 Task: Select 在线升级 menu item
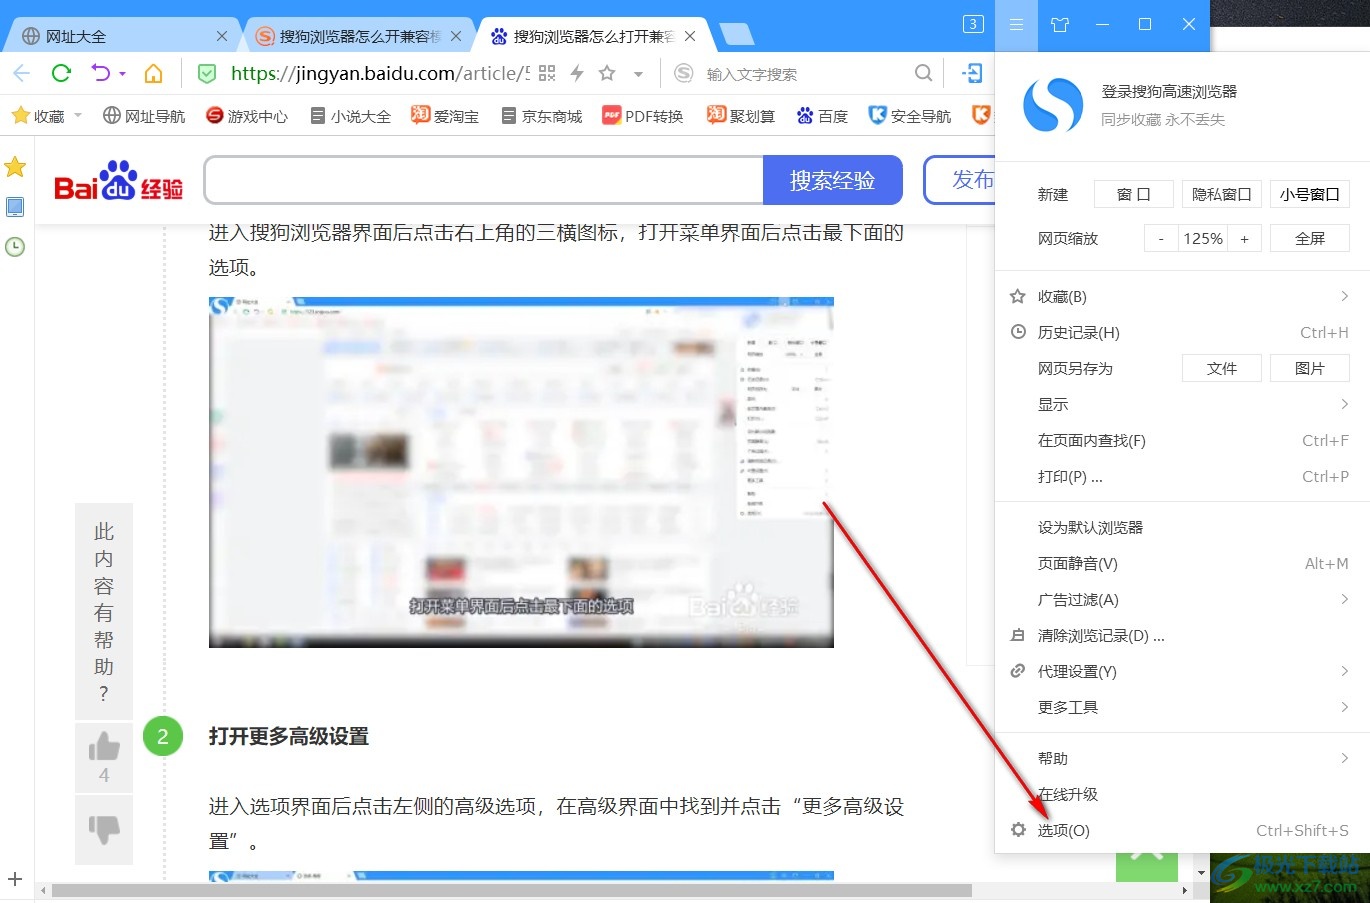[x=1182, y=794]
